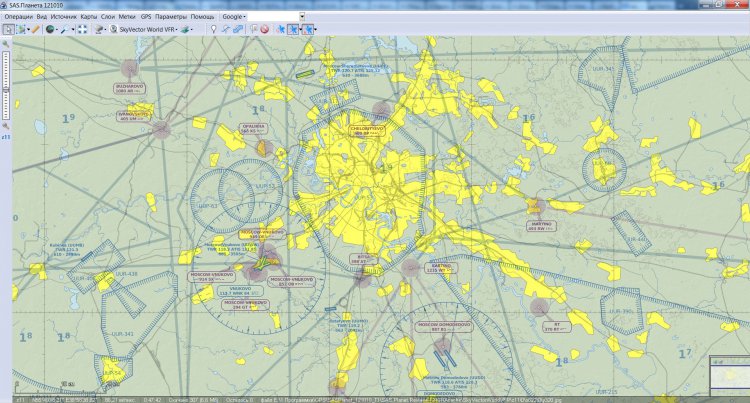Click the z11 zoom level indicator
This screenshot has height=403, width=750.
click(6, 137)
